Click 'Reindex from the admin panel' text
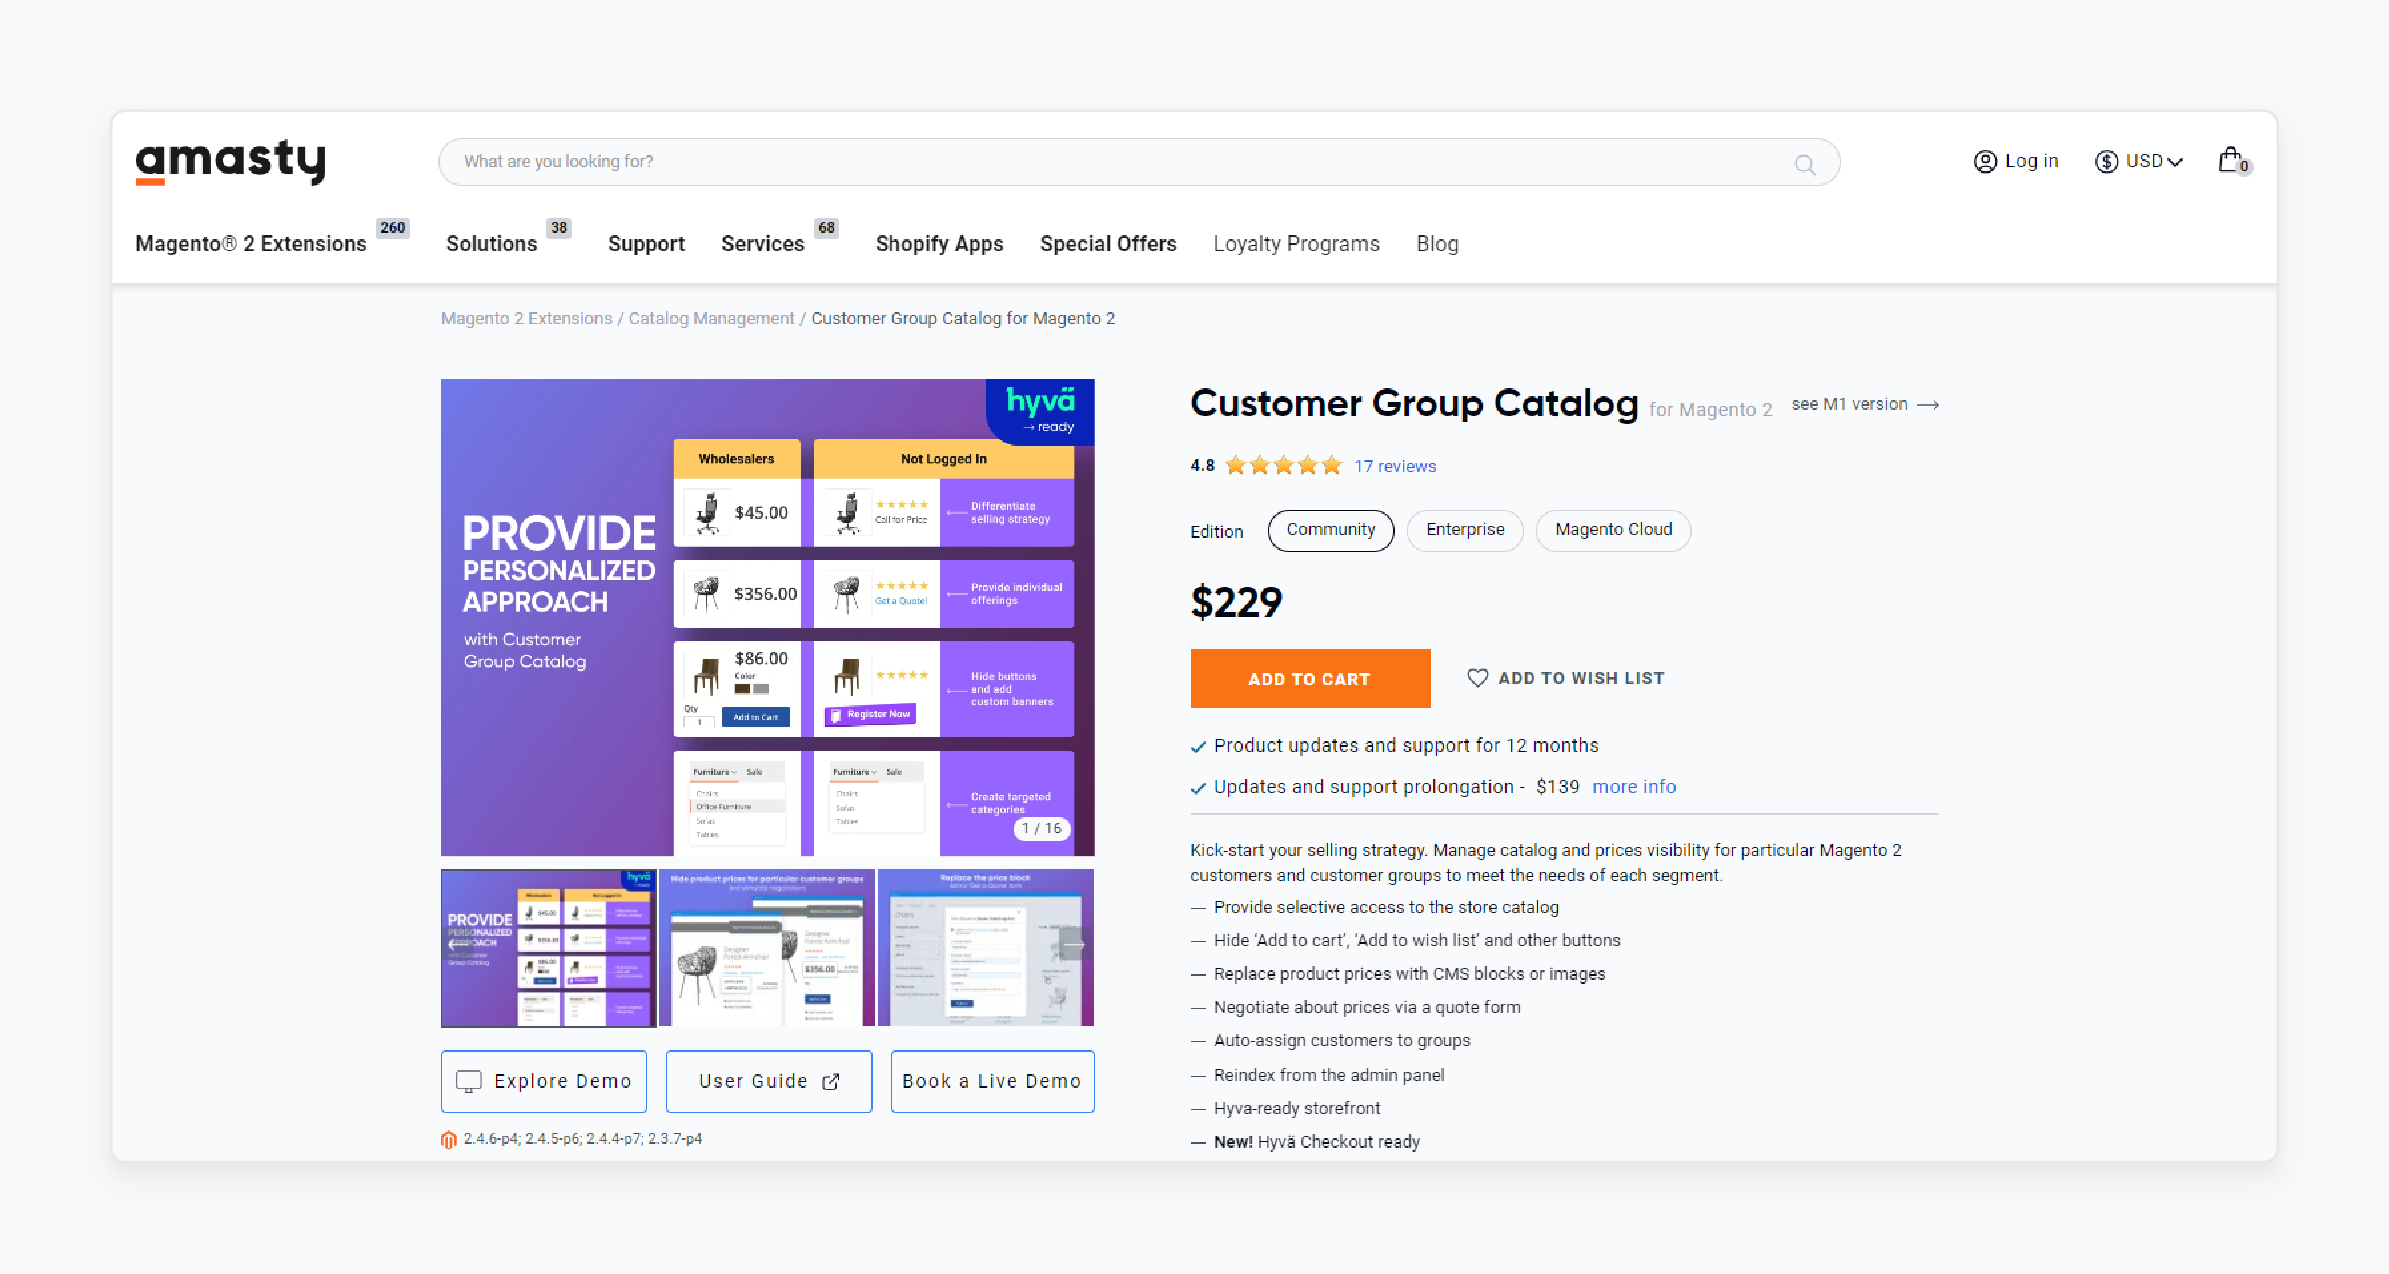 [x=1329, y=1075]
